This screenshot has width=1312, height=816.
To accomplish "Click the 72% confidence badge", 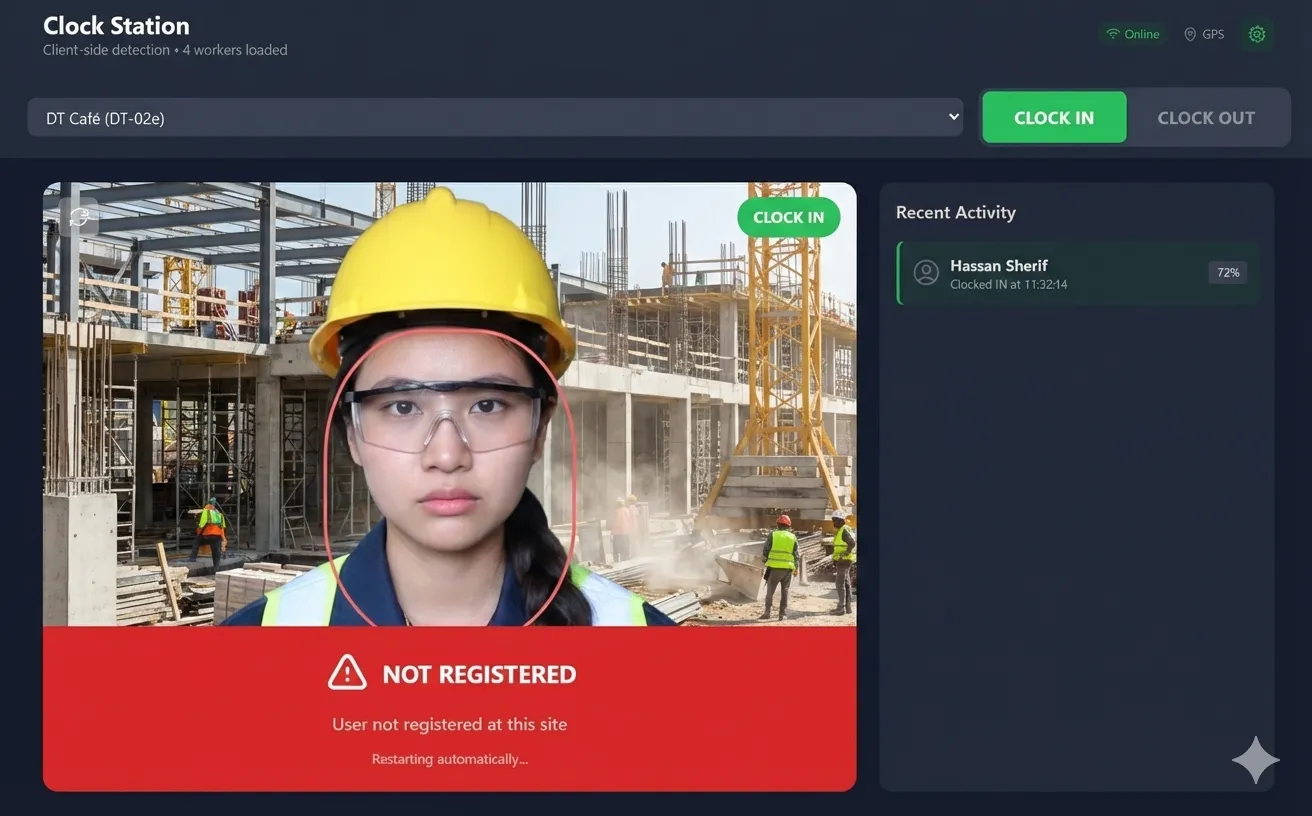I will coord(1227,272).
